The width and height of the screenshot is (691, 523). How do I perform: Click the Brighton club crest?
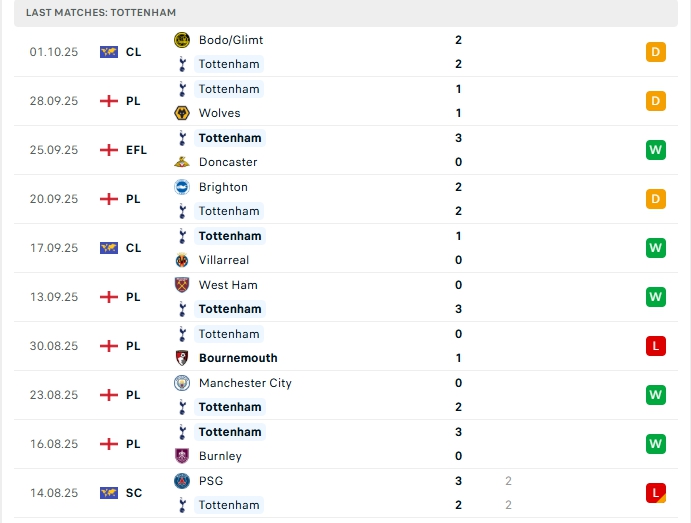[x=182, y=187]
